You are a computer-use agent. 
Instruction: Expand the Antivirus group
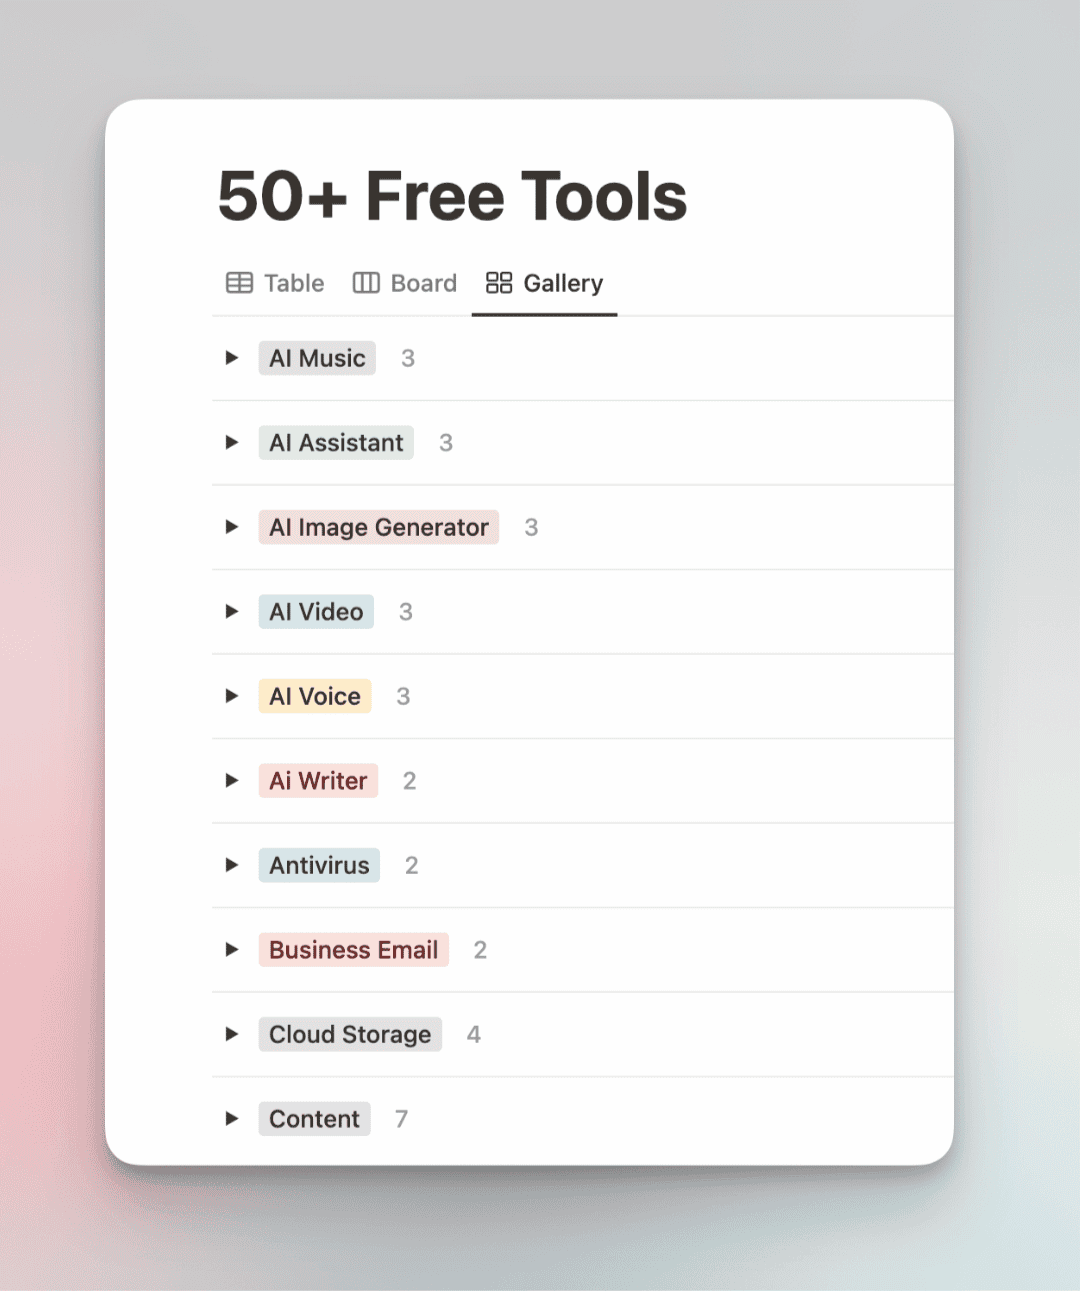[232, 865]
